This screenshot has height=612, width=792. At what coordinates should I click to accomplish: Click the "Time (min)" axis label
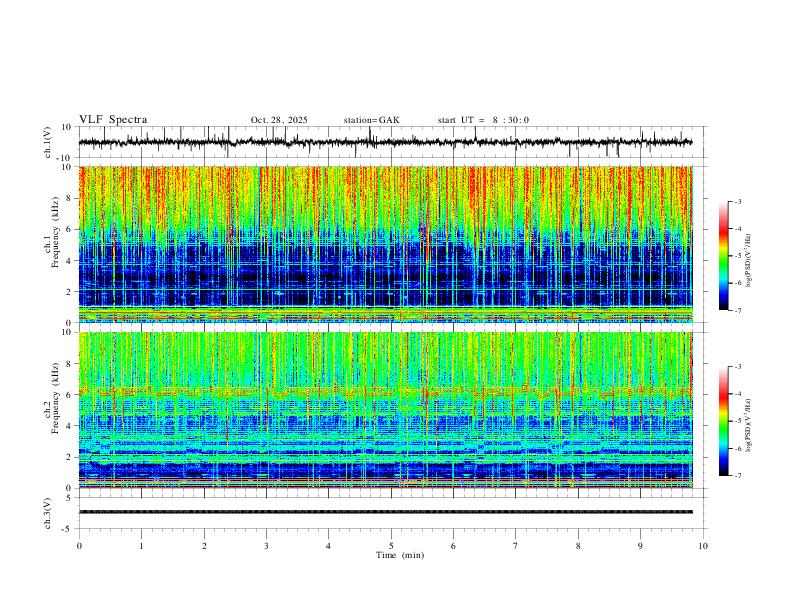(400, 555)
